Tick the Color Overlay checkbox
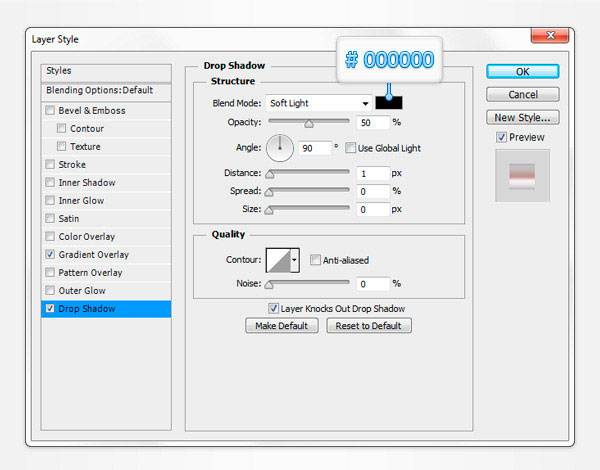Screen dimensions: 600x470 click(x=50, y=236)
